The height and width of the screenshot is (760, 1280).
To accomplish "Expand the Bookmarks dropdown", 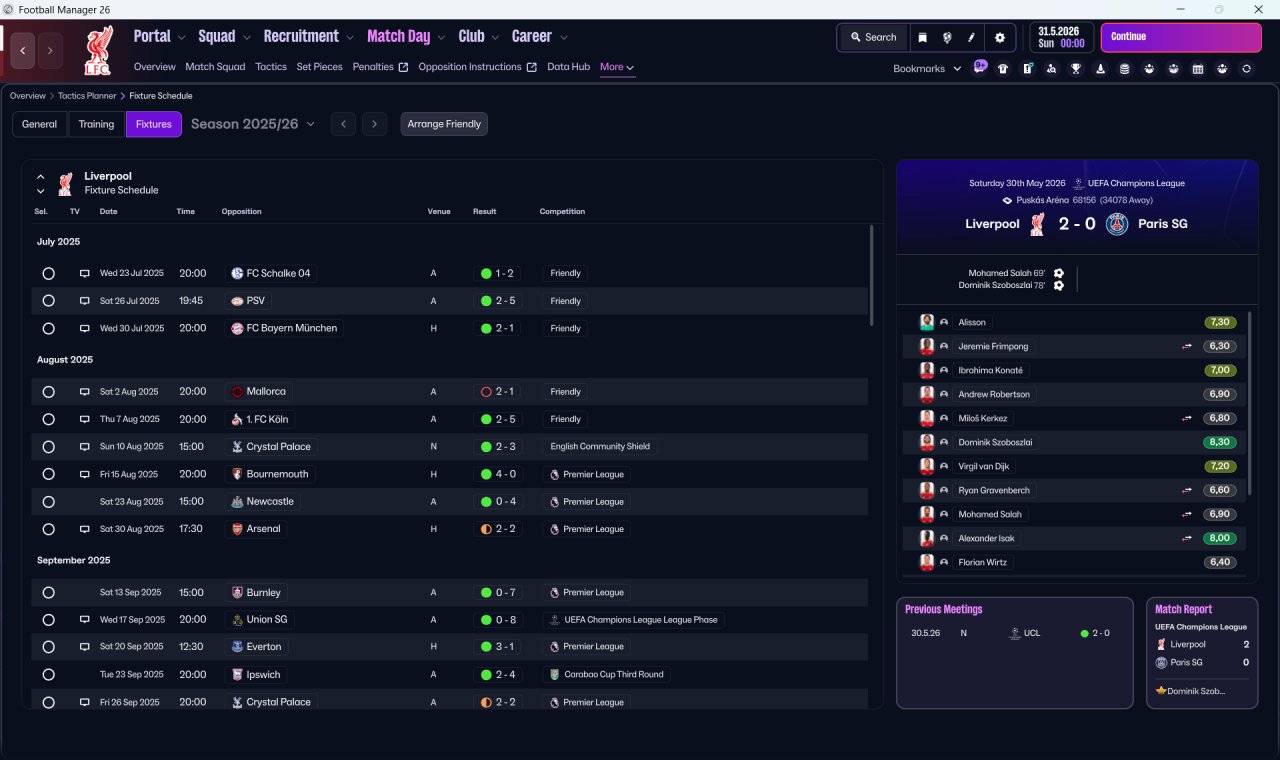I will point(927,68).
